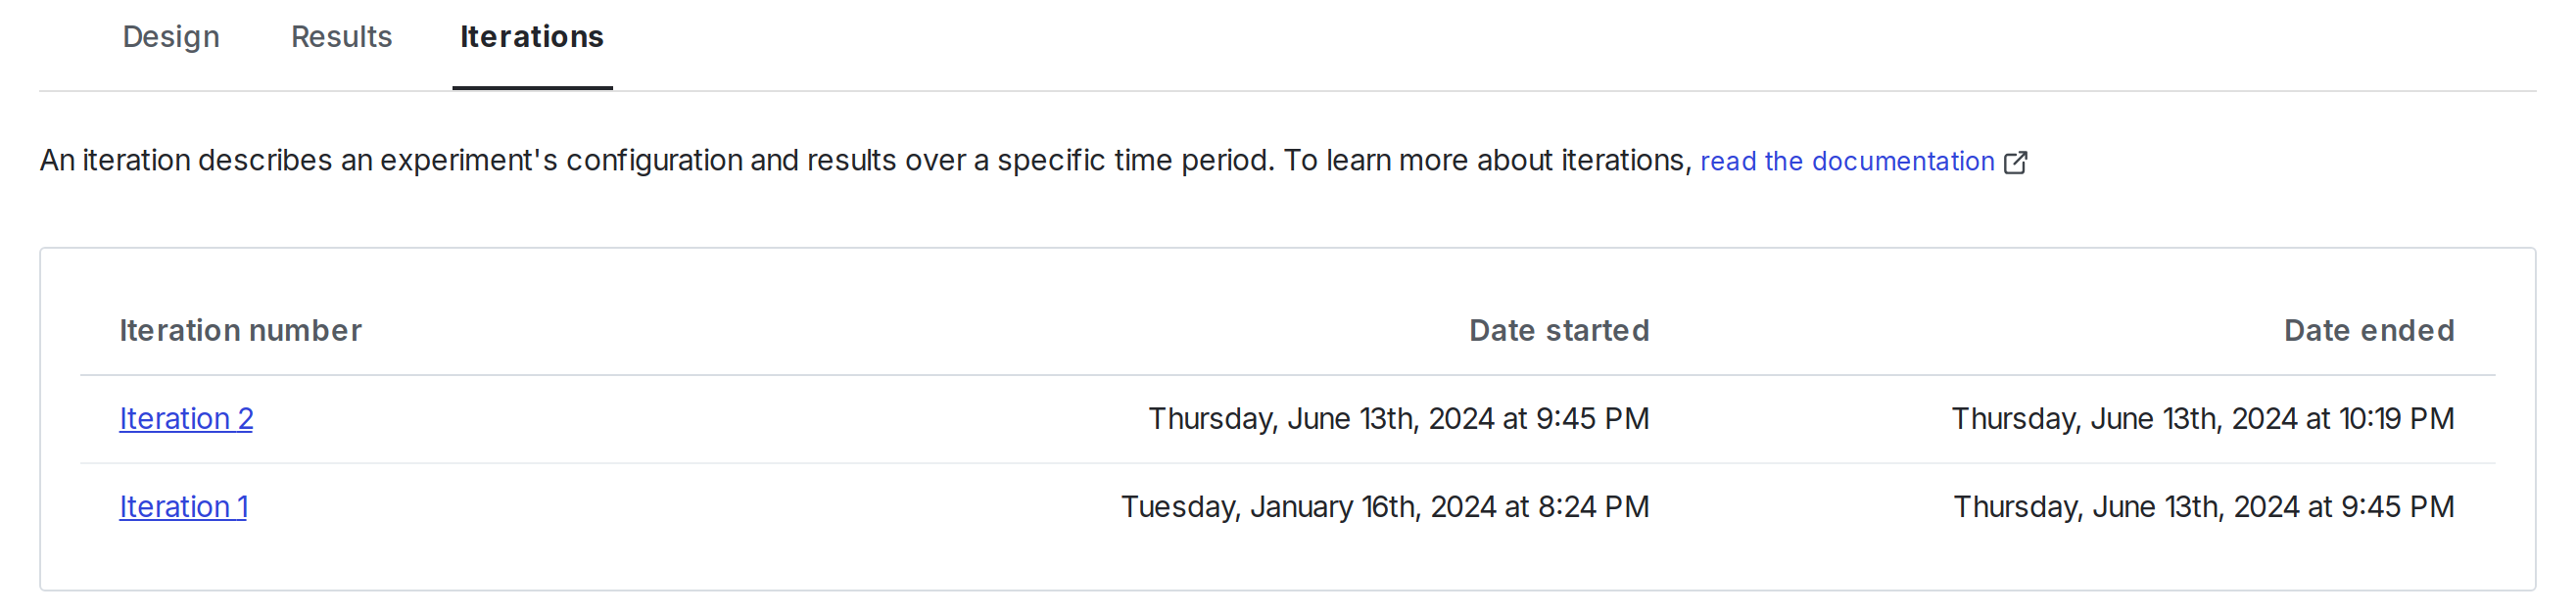Open Iteration 1 details

183,507
